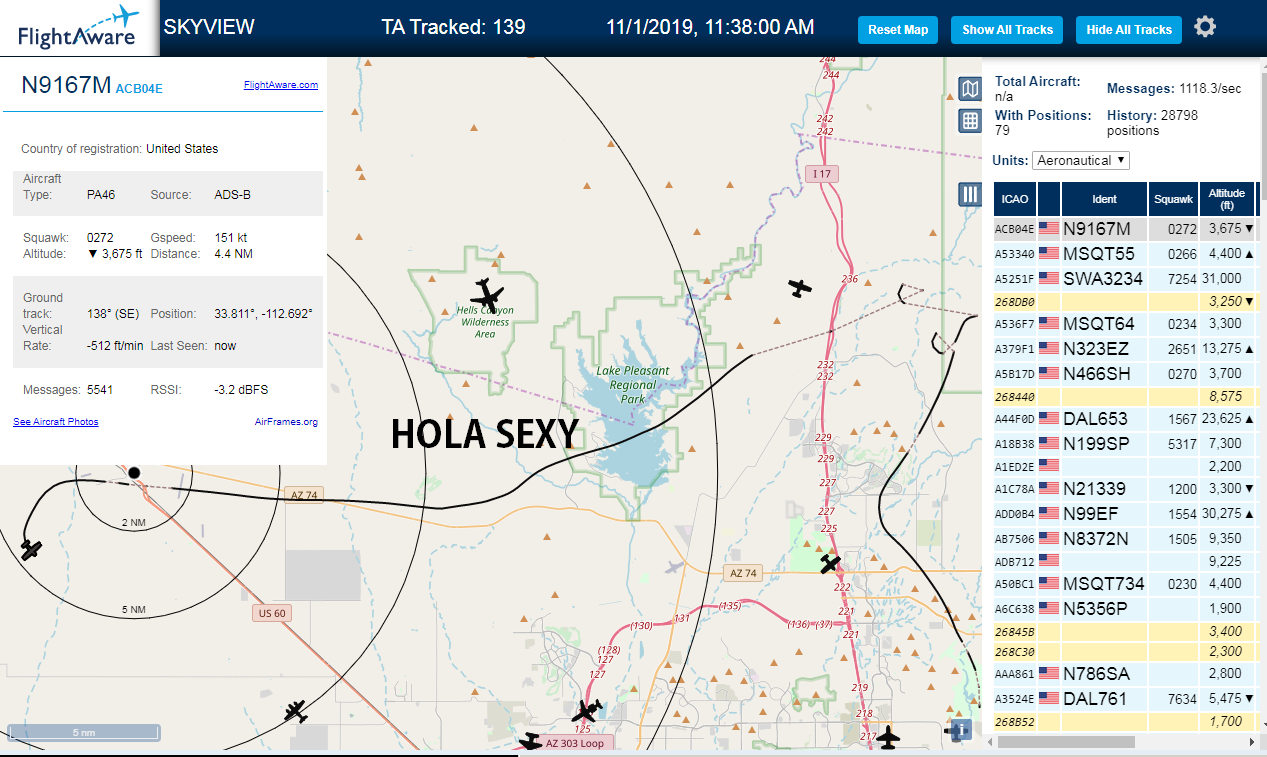Click the black receiver site dot
The width and height of the screenshot is (1267, 757).
tap(134, 472)
